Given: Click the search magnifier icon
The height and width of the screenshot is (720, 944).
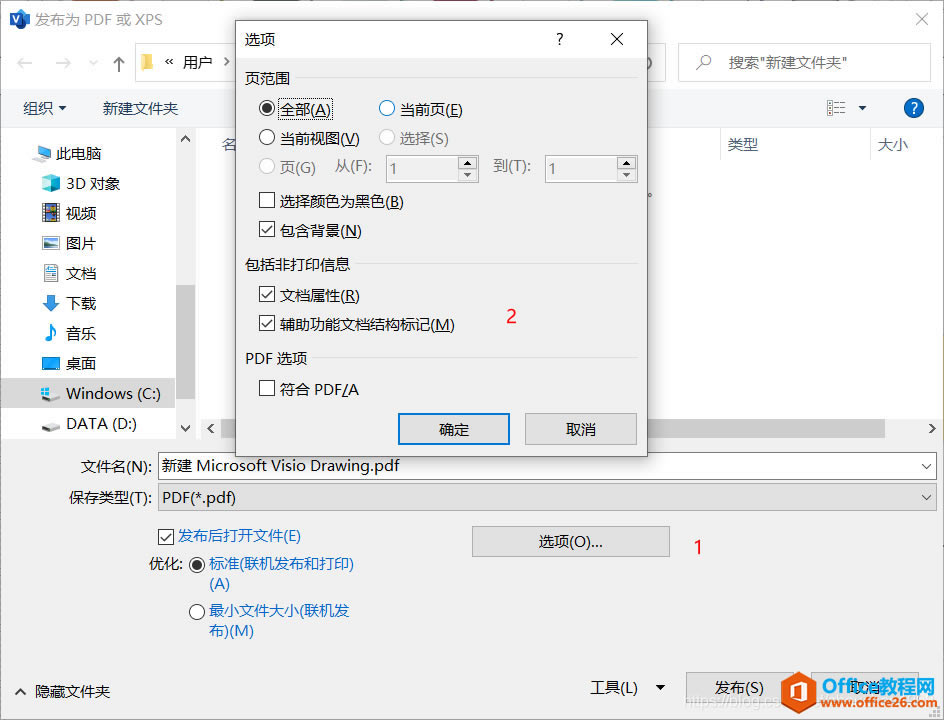Looking at the screenshot, I should point(703,62).
